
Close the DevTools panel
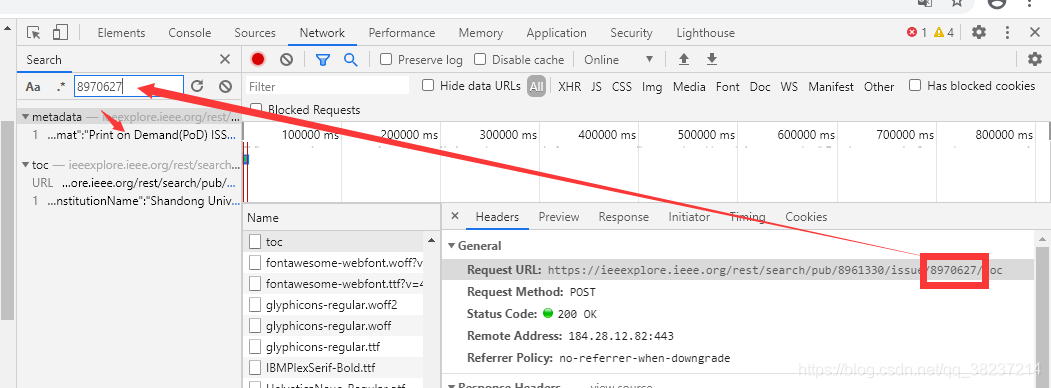tap(1035, 32)
